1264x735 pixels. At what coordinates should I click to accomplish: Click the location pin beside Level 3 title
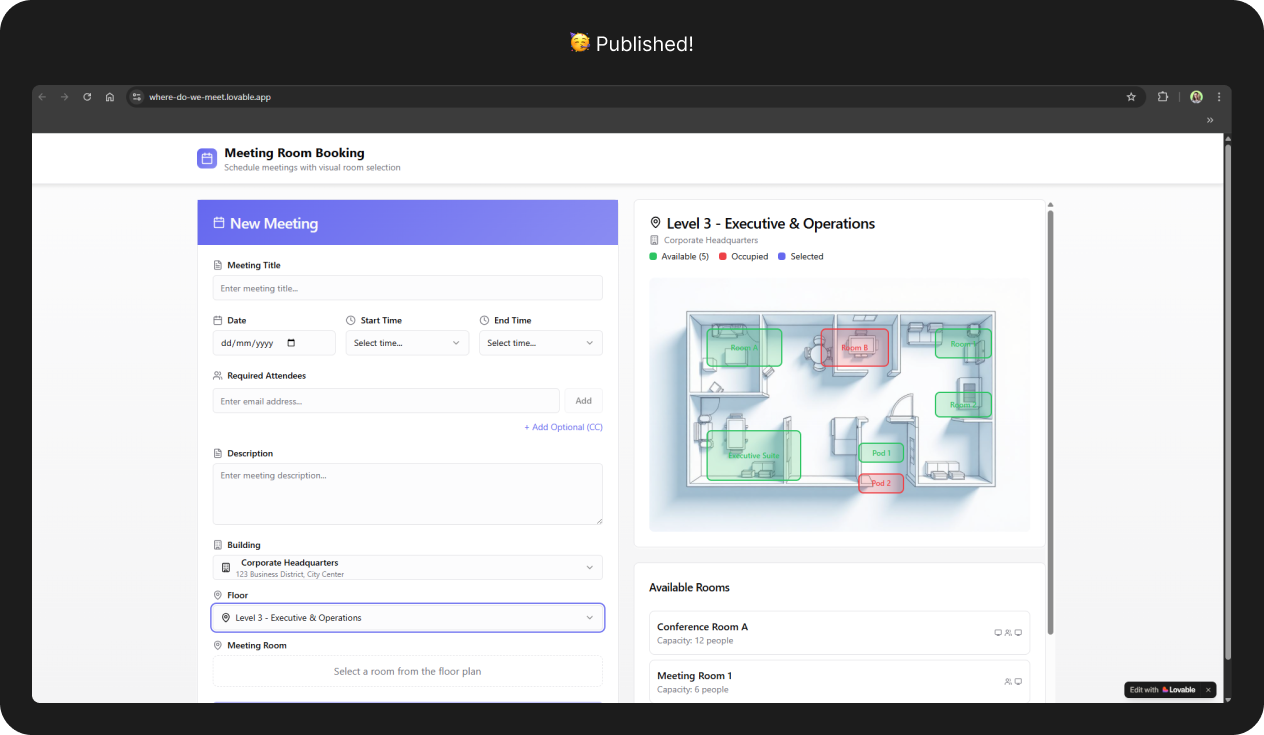click(x=655, y=223)
